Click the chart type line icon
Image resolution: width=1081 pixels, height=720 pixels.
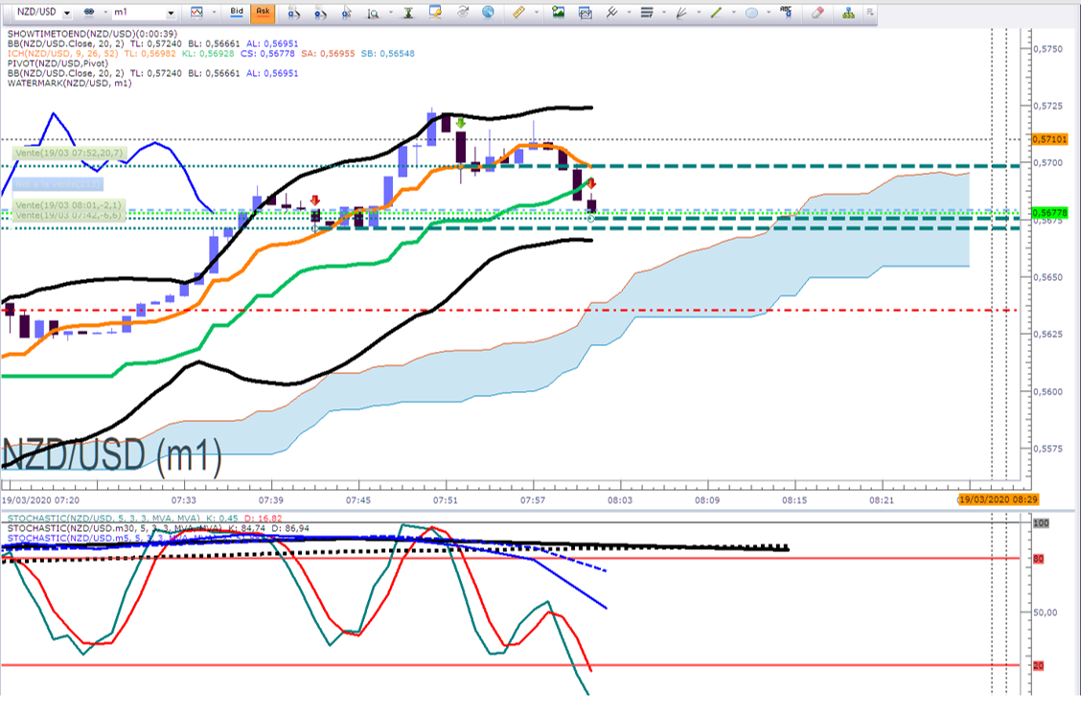(x=197, y=12)
